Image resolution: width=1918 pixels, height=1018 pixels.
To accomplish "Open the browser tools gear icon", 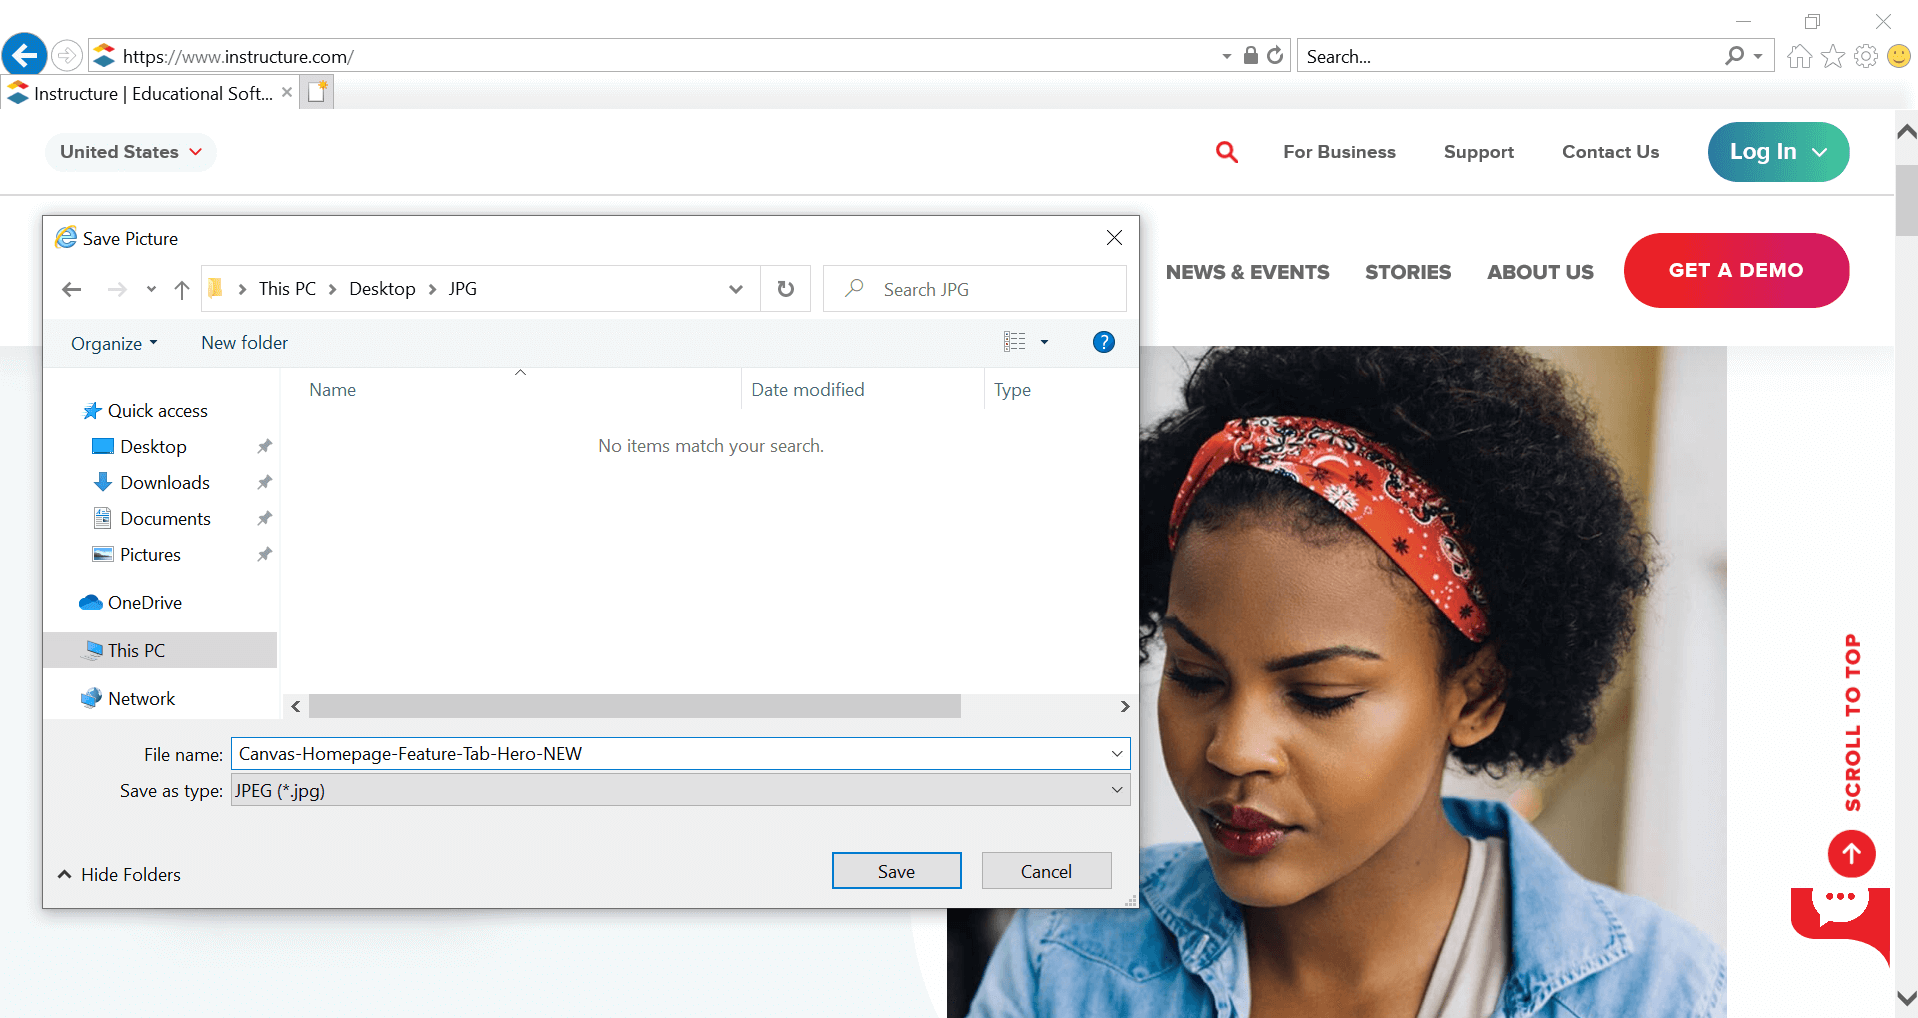I will 1865,57.
